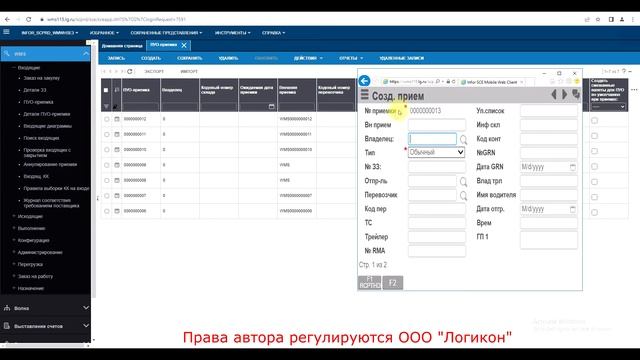Refresh the grid with circular arrow icon
This screenshot has width=640, height=360.
[x=130, y=71]
